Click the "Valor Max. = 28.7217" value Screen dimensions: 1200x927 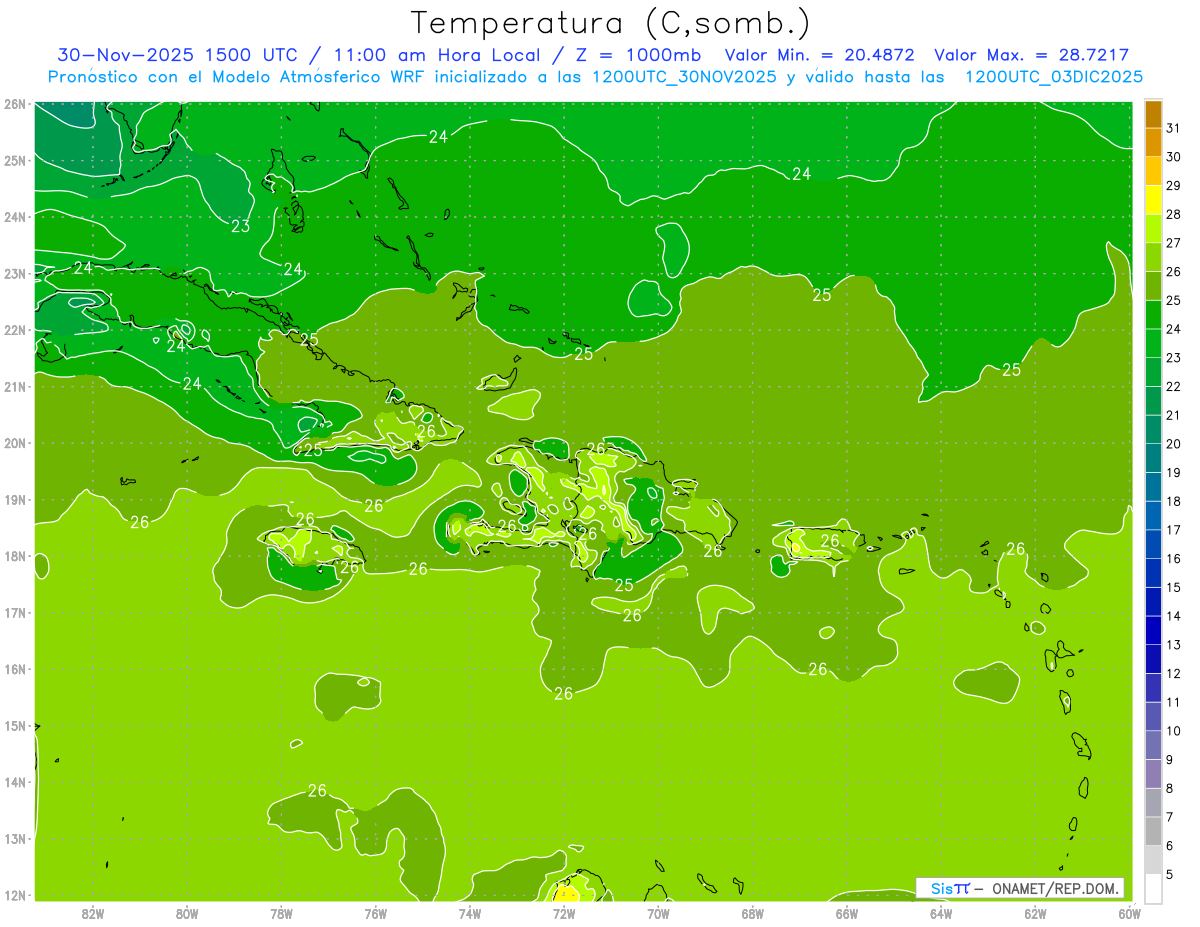click(x=1031, y=55)
